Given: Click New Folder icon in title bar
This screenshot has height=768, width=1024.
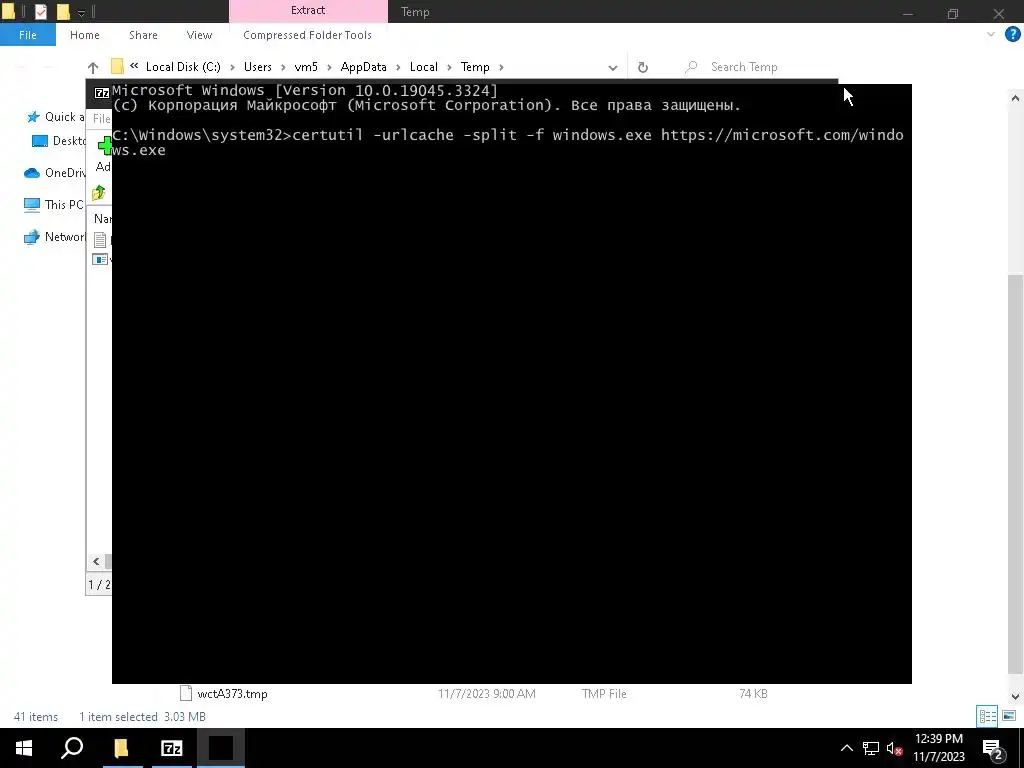Looking at the screenshot, I should (x=63, y=12).
